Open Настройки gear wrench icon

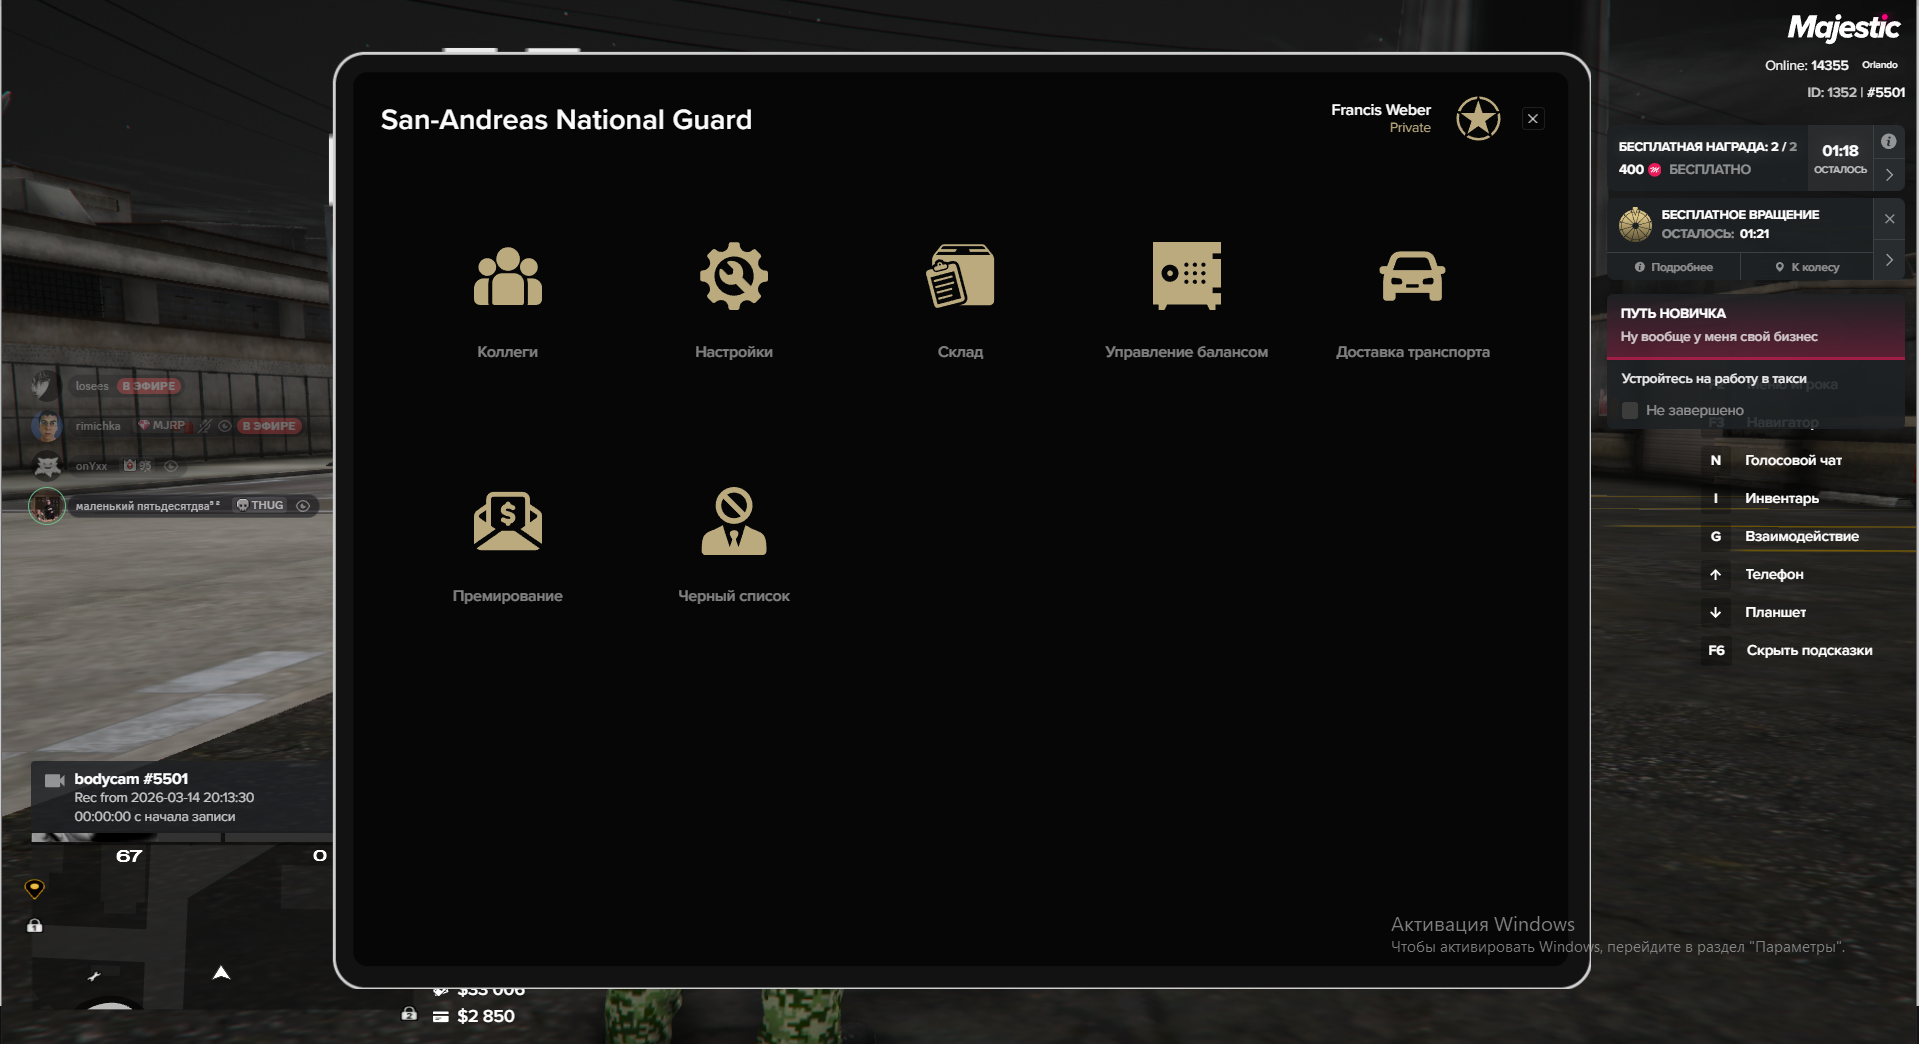[x=733, y=277]
